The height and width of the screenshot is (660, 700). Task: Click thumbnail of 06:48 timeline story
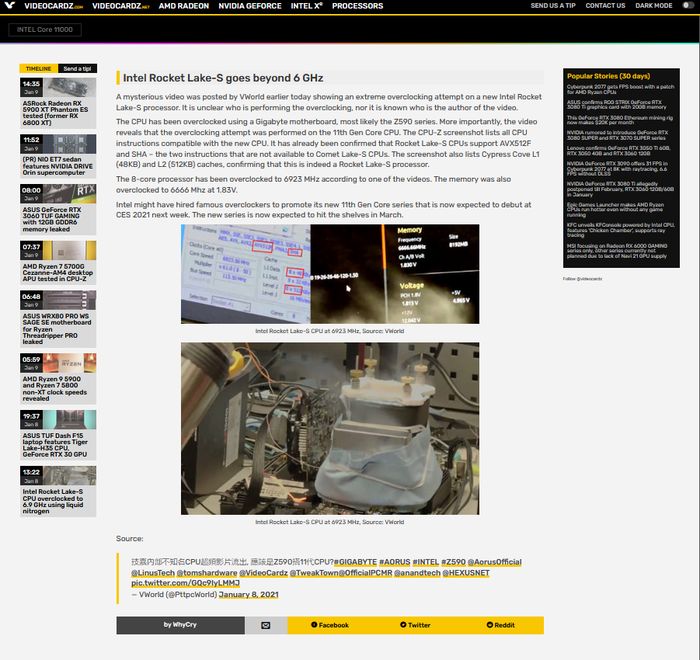click(69, 300)
